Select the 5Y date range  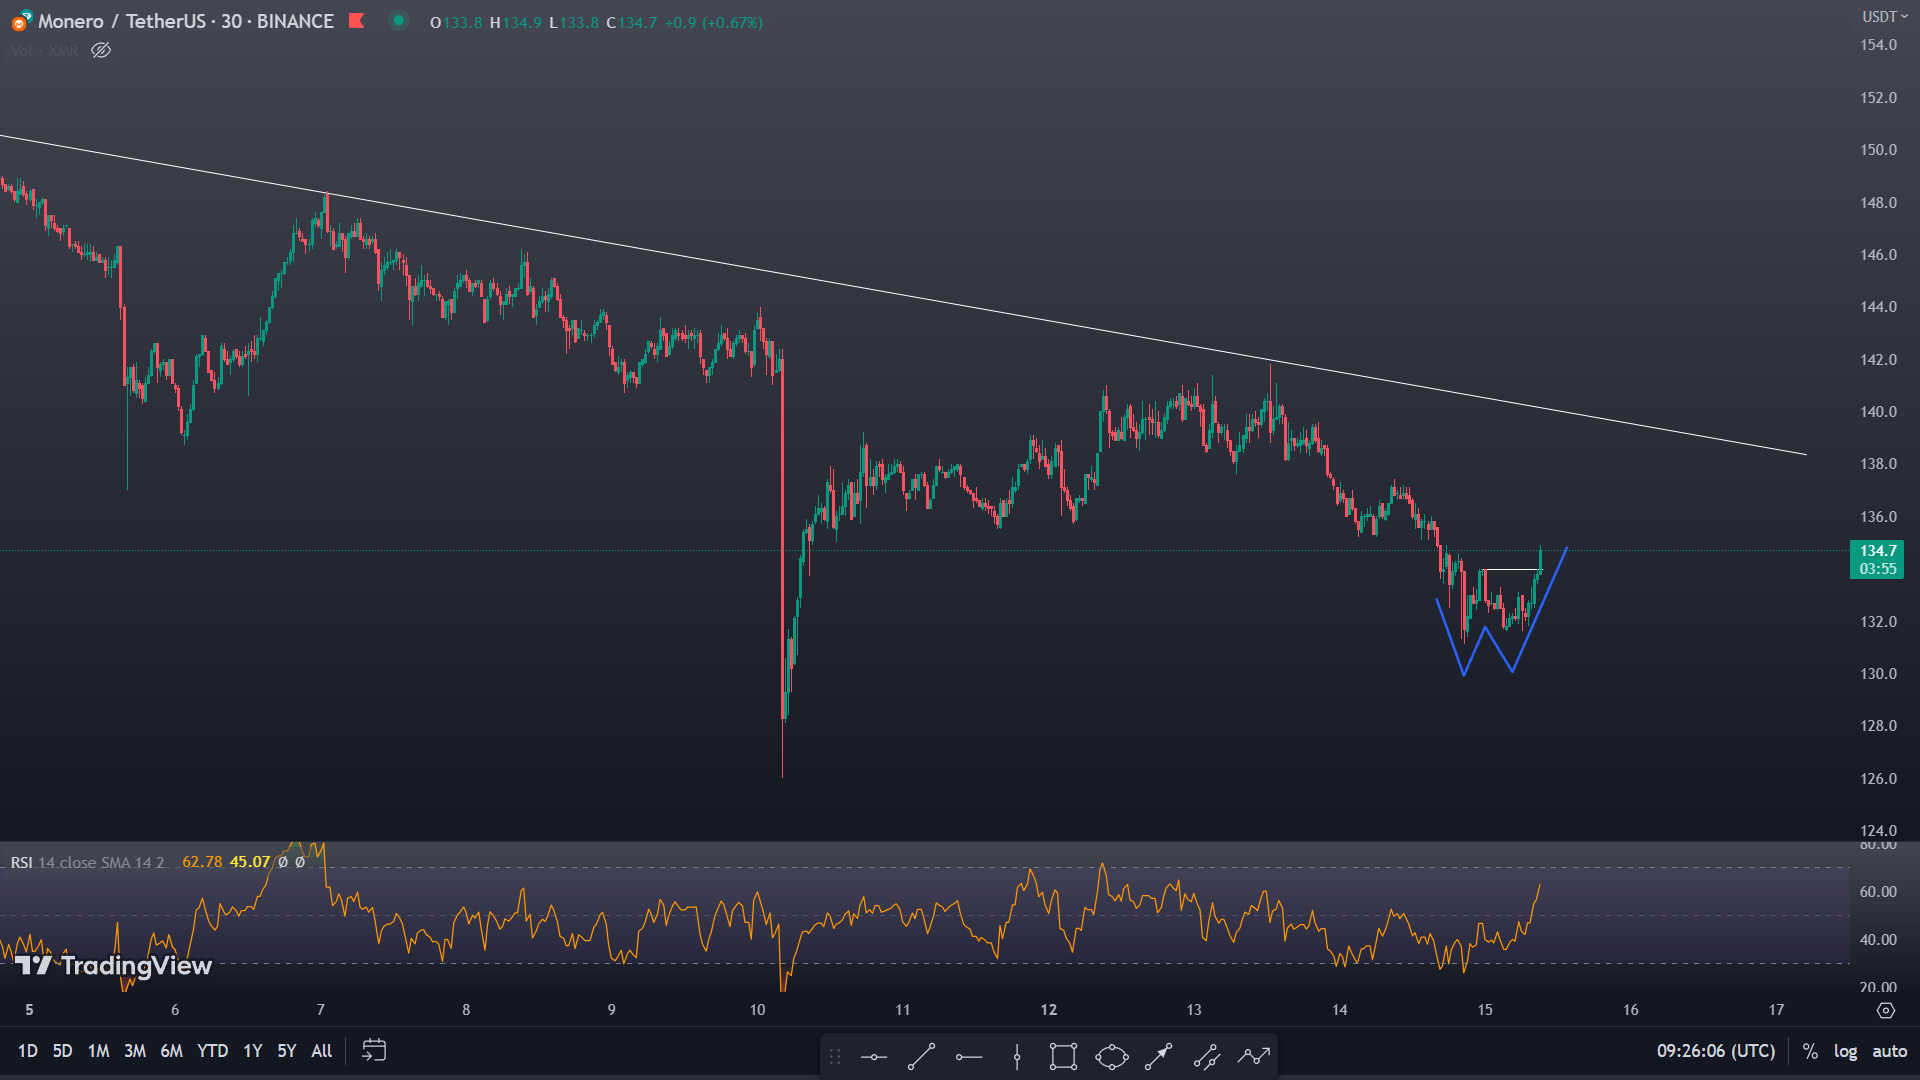[287, 1051]
